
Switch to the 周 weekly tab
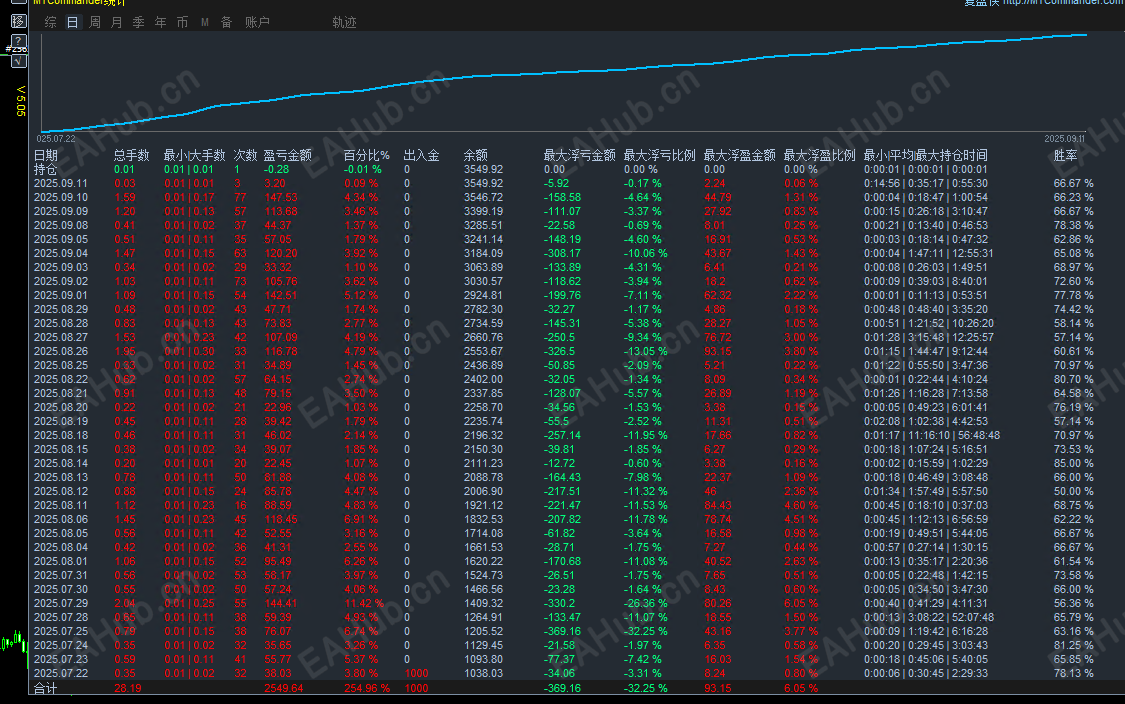coord(95,22)
